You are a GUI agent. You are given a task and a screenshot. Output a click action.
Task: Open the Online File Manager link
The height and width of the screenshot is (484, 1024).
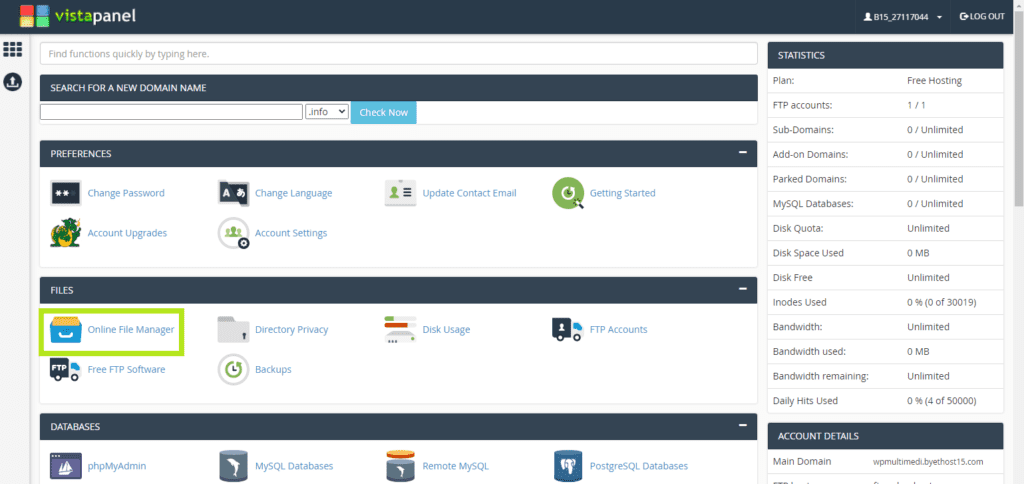(x=131, y=330)
